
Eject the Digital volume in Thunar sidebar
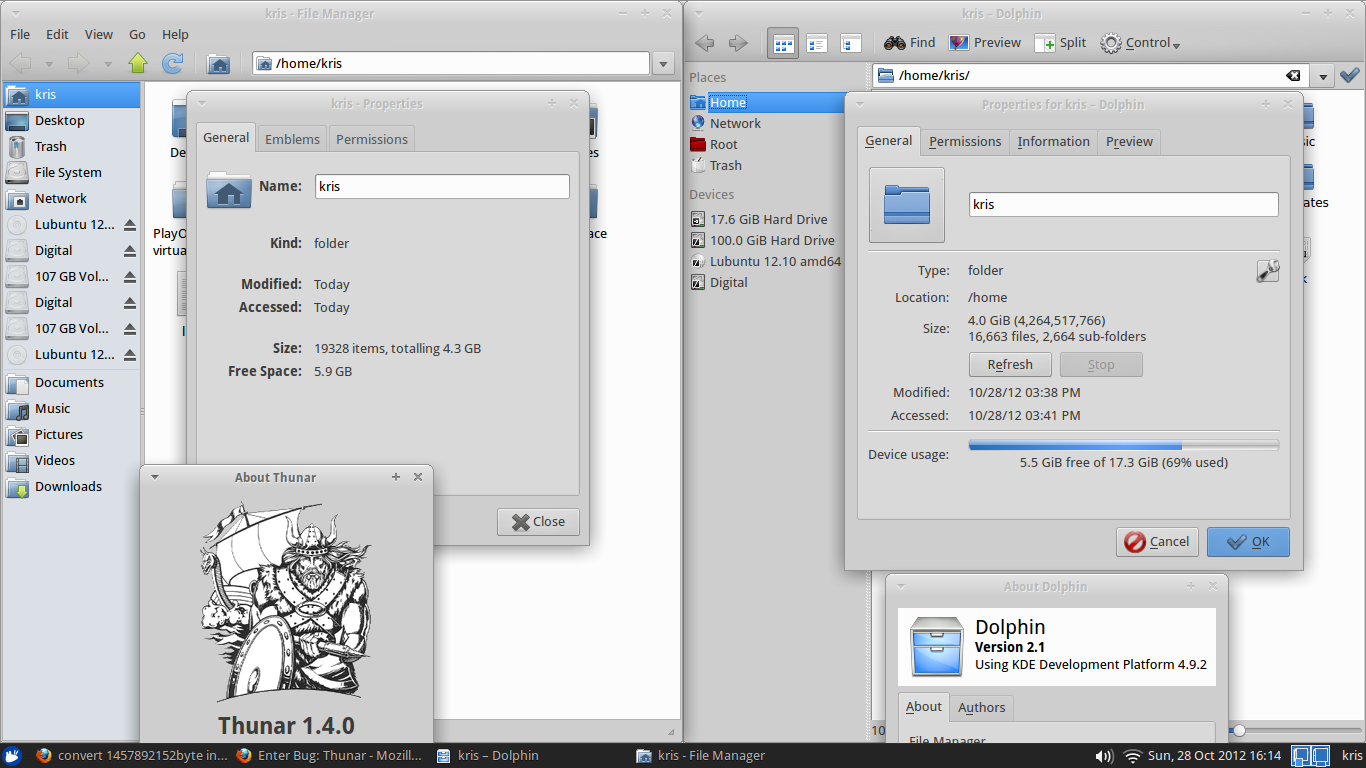pyautogui.click(x=129, y=251)
